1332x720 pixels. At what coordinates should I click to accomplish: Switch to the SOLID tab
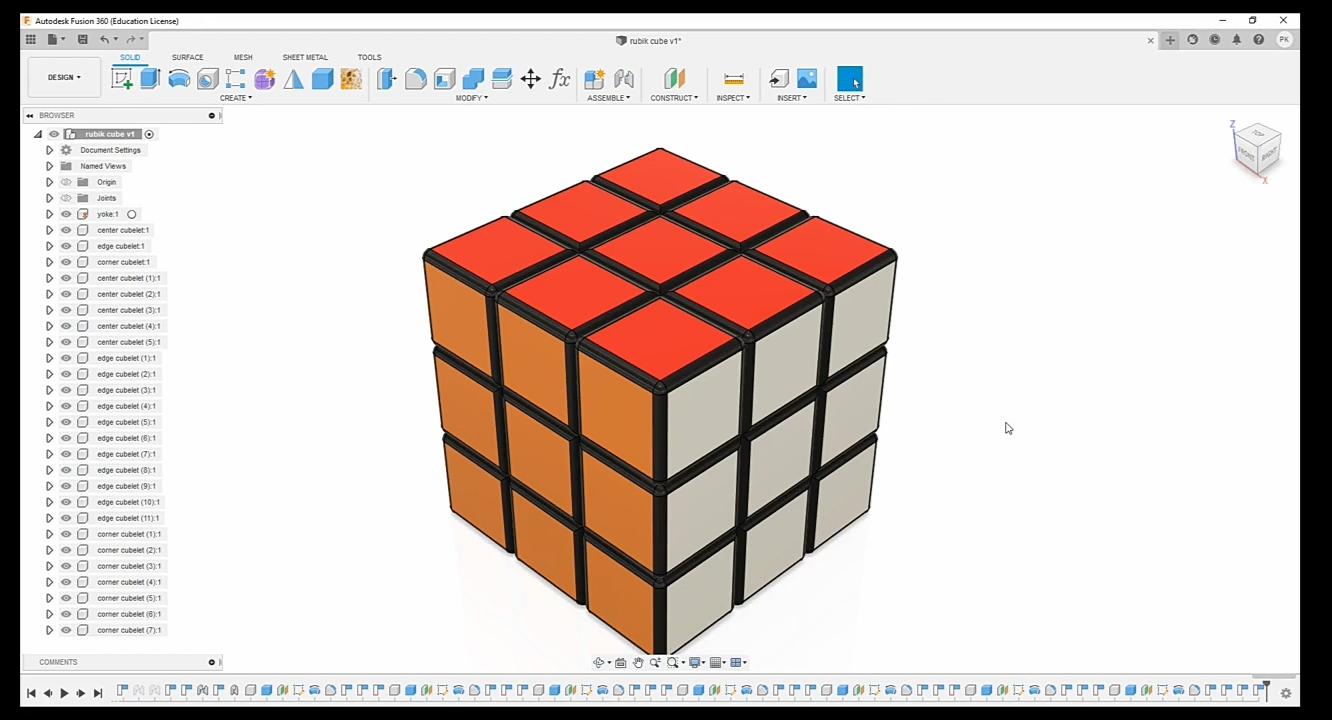pyautogui.click(x=130, y=57)
